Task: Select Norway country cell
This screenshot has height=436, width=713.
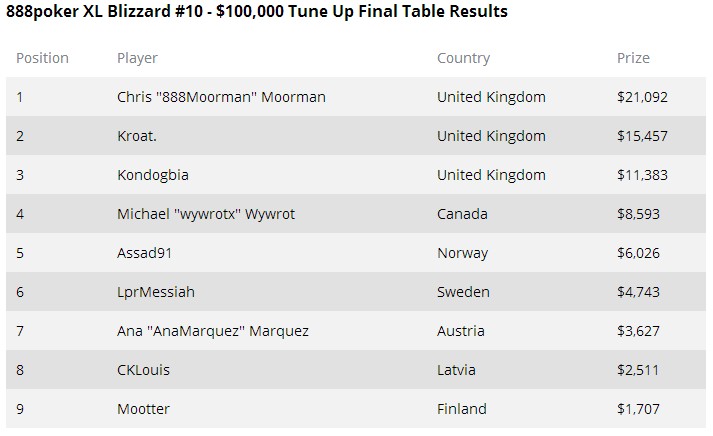Action: click(x=462, y=253)
